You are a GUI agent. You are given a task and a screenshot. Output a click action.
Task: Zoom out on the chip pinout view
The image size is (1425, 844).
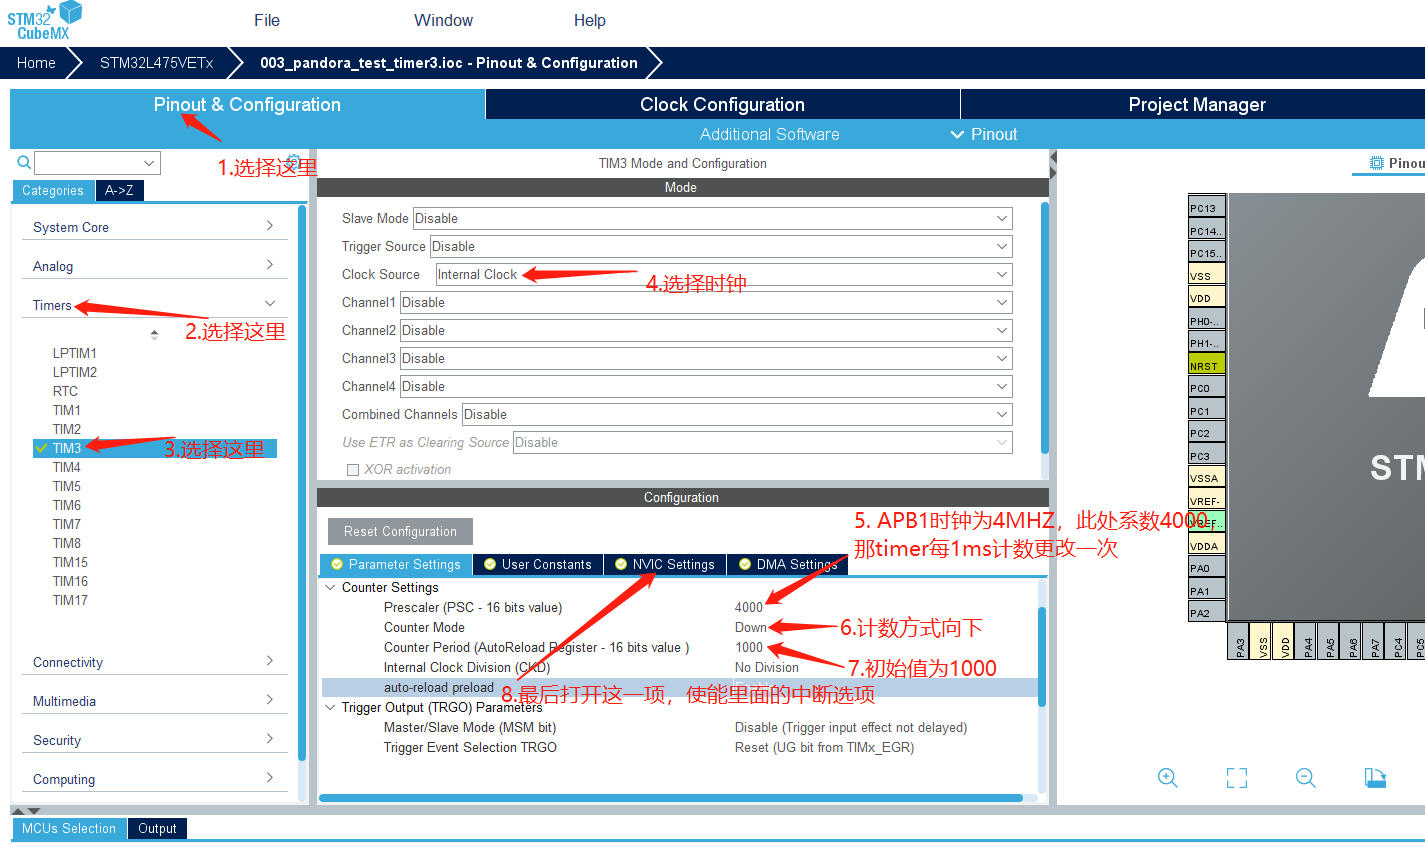point(1306,778)
